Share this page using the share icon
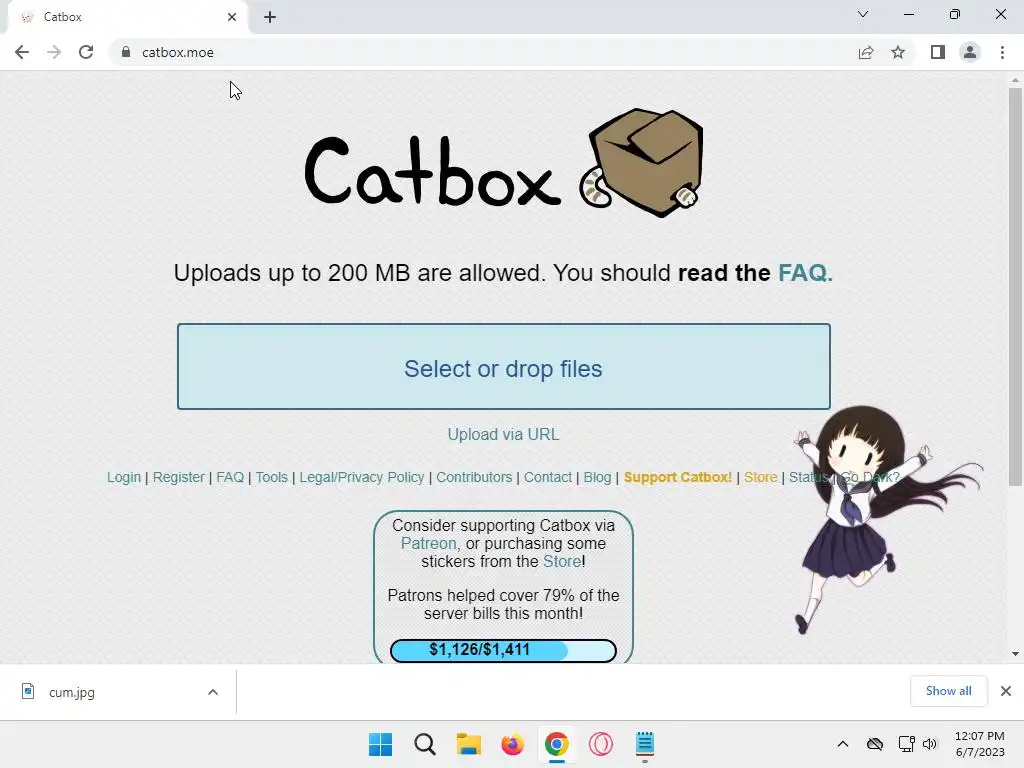Viewport: 1024px width, 768px height. [866, 52]
